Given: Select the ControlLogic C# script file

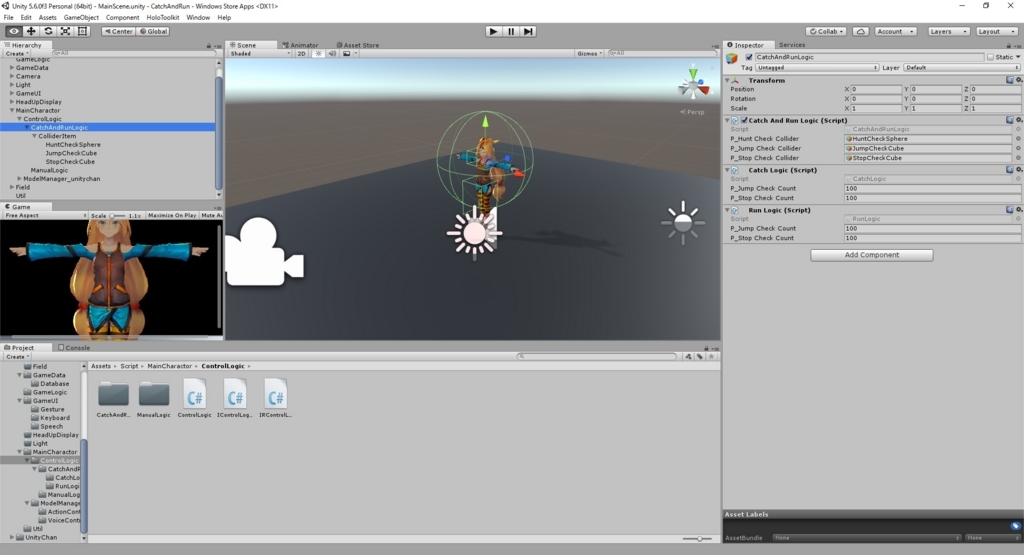Looking at the screenshot, I should pyautogui.click(x=195, y=398).
